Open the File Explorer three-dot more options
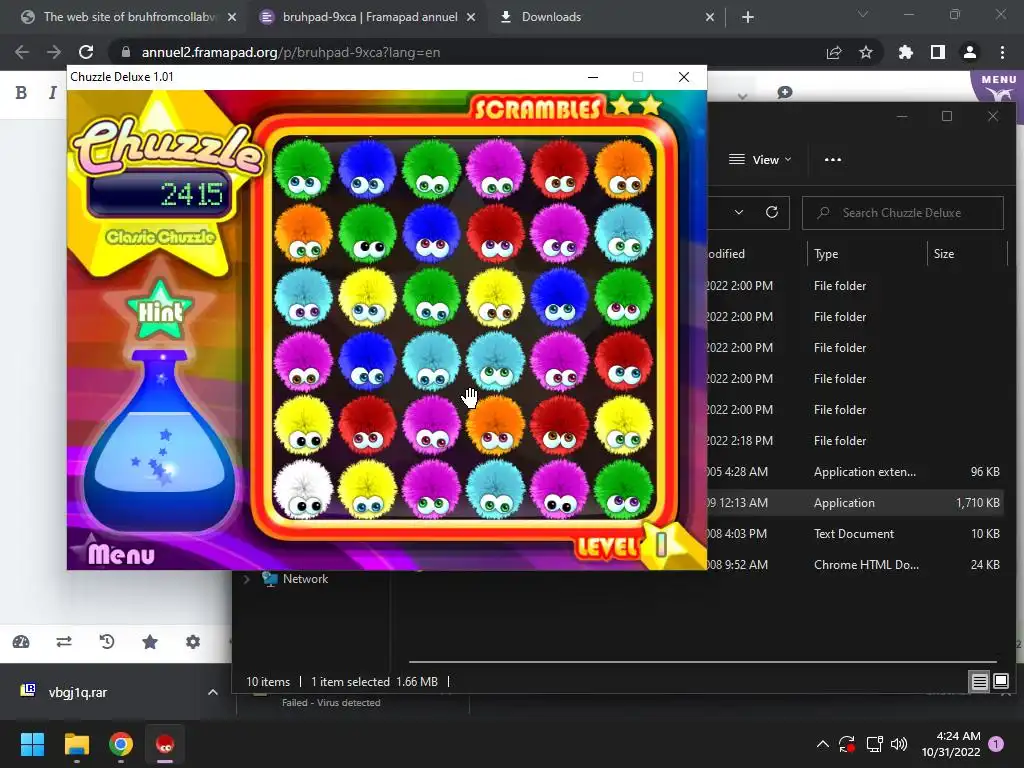1024x768 pixels. [x=833, y=159]
